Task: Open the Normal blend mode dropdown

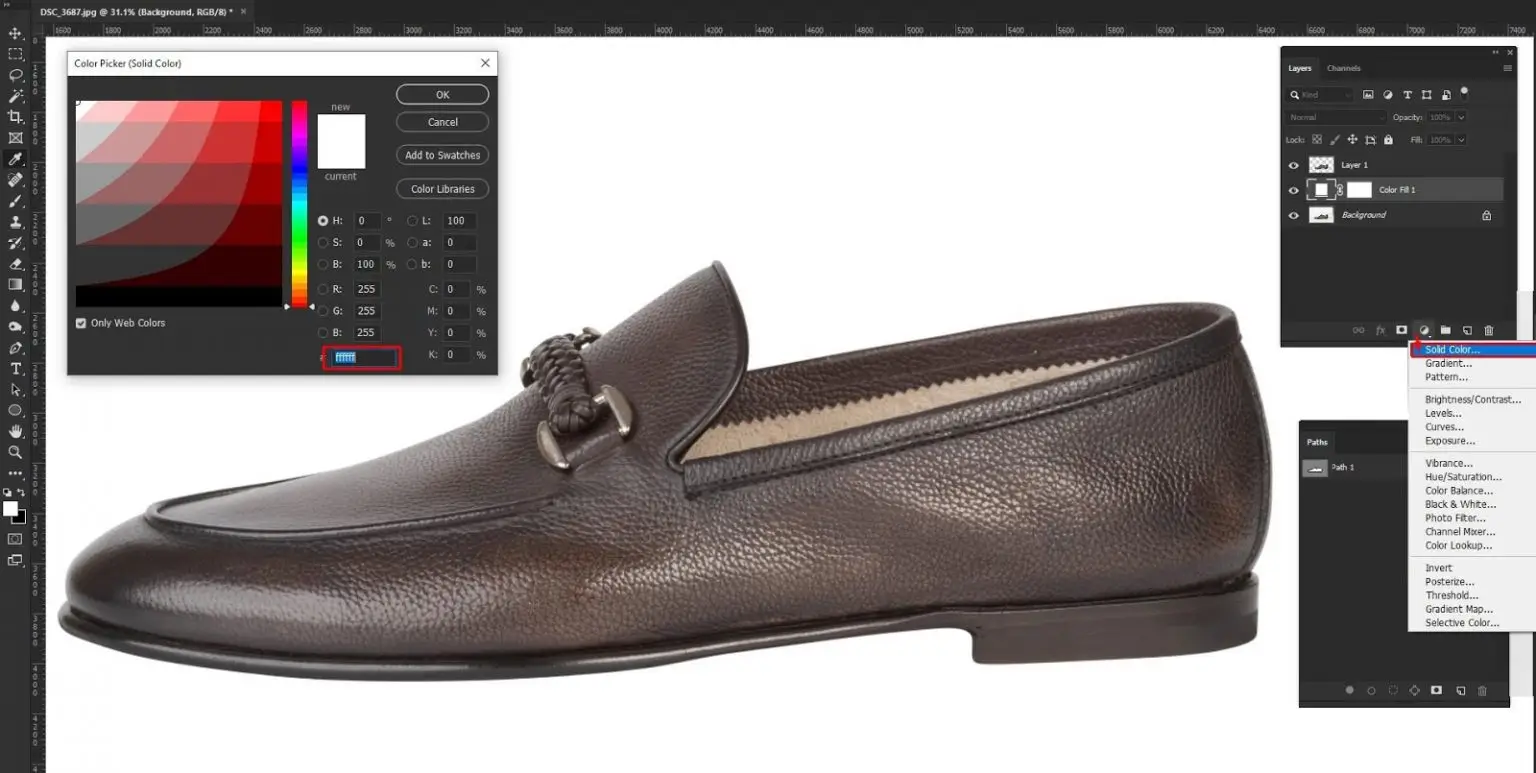Action: pos(1335,117)
